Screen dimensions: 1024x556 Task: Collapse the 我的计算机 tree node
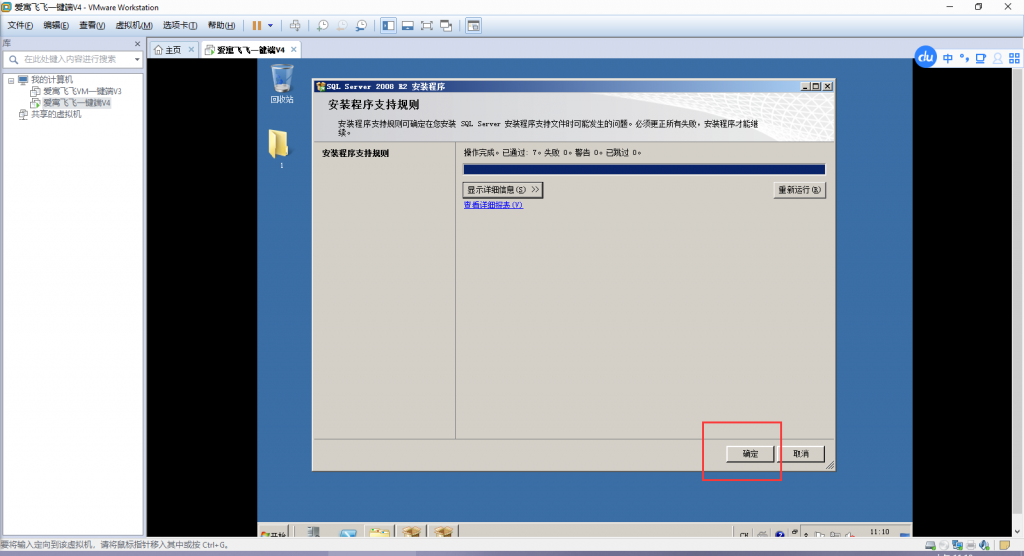[11, 80]
